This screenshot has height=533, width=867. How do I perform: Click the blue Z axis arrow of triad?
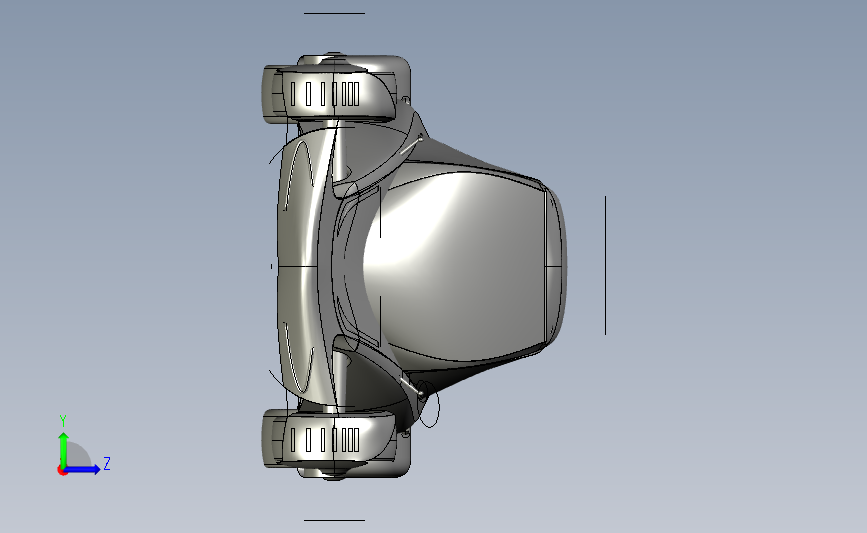coord(83,469)
